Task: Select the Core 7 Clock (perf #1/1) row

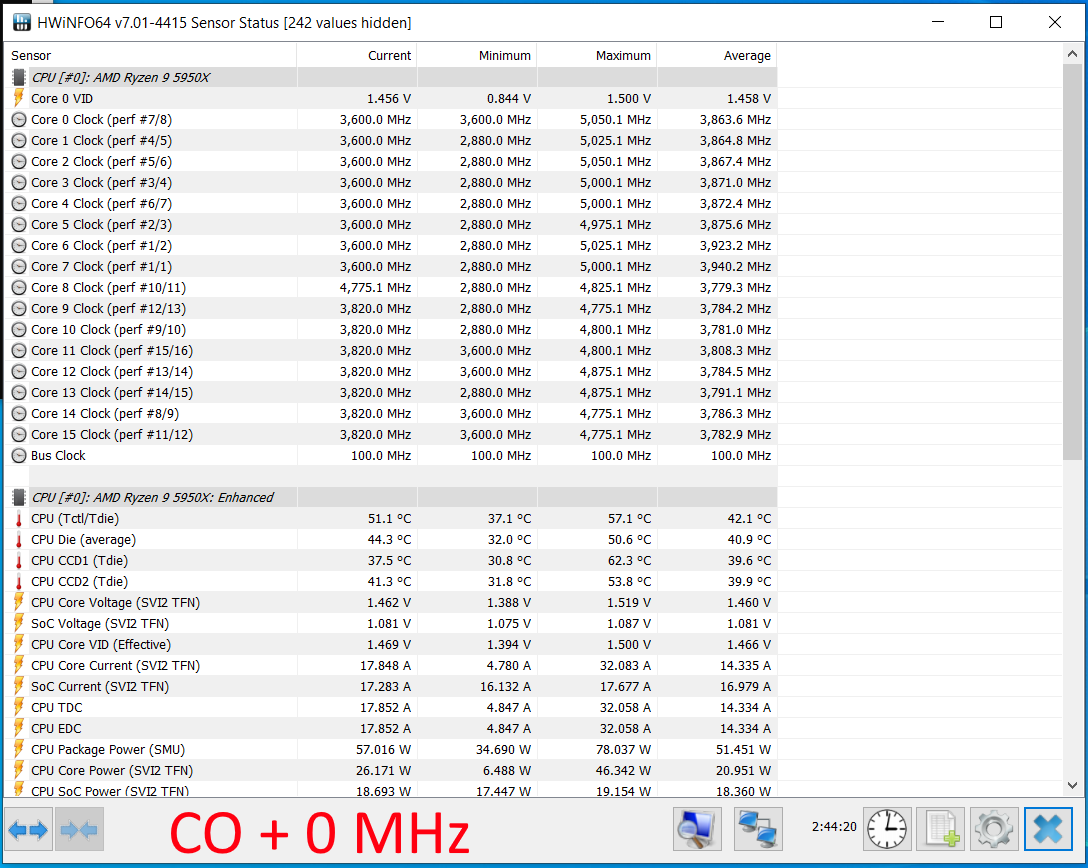Action: pyautogui.click(x=391, y=266)
